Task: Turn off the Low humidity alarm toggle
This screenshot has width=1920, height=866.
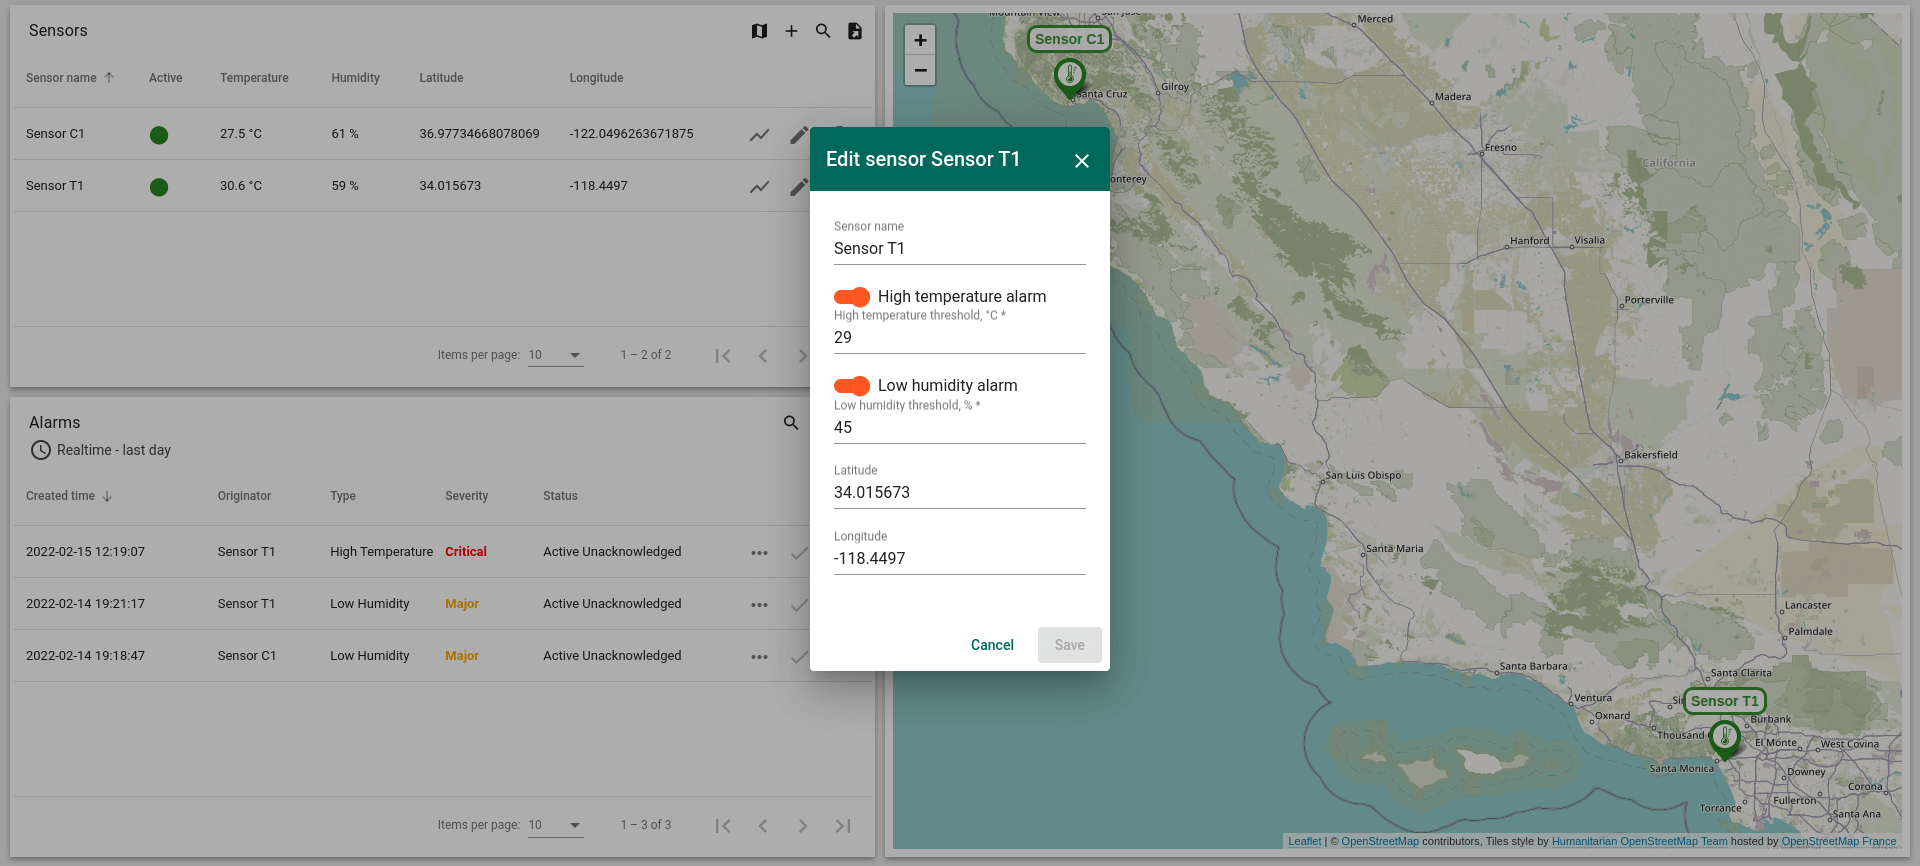Action: pos(852,386)
